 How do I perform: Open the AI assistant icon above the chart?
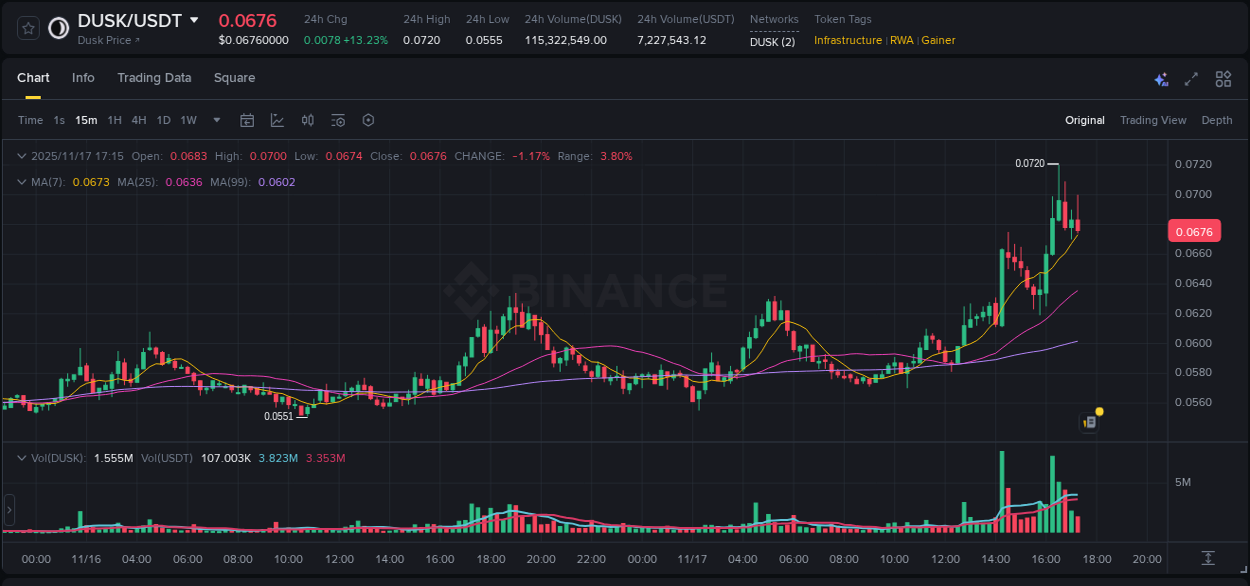pos(1160,79)
